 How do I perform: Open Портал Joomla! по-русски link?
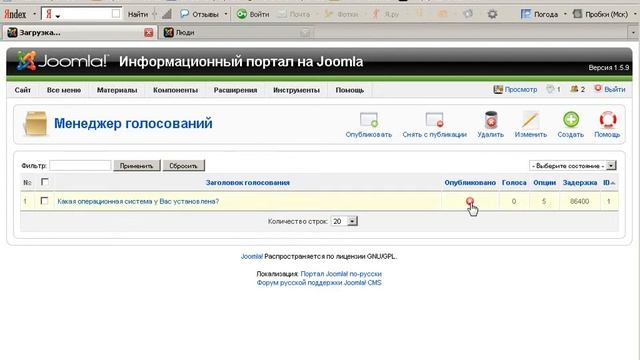pos(341,273)
